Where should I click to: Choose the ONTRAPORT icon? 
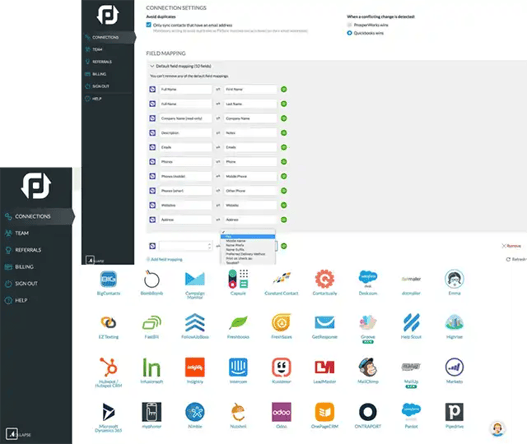pos(368,412)
